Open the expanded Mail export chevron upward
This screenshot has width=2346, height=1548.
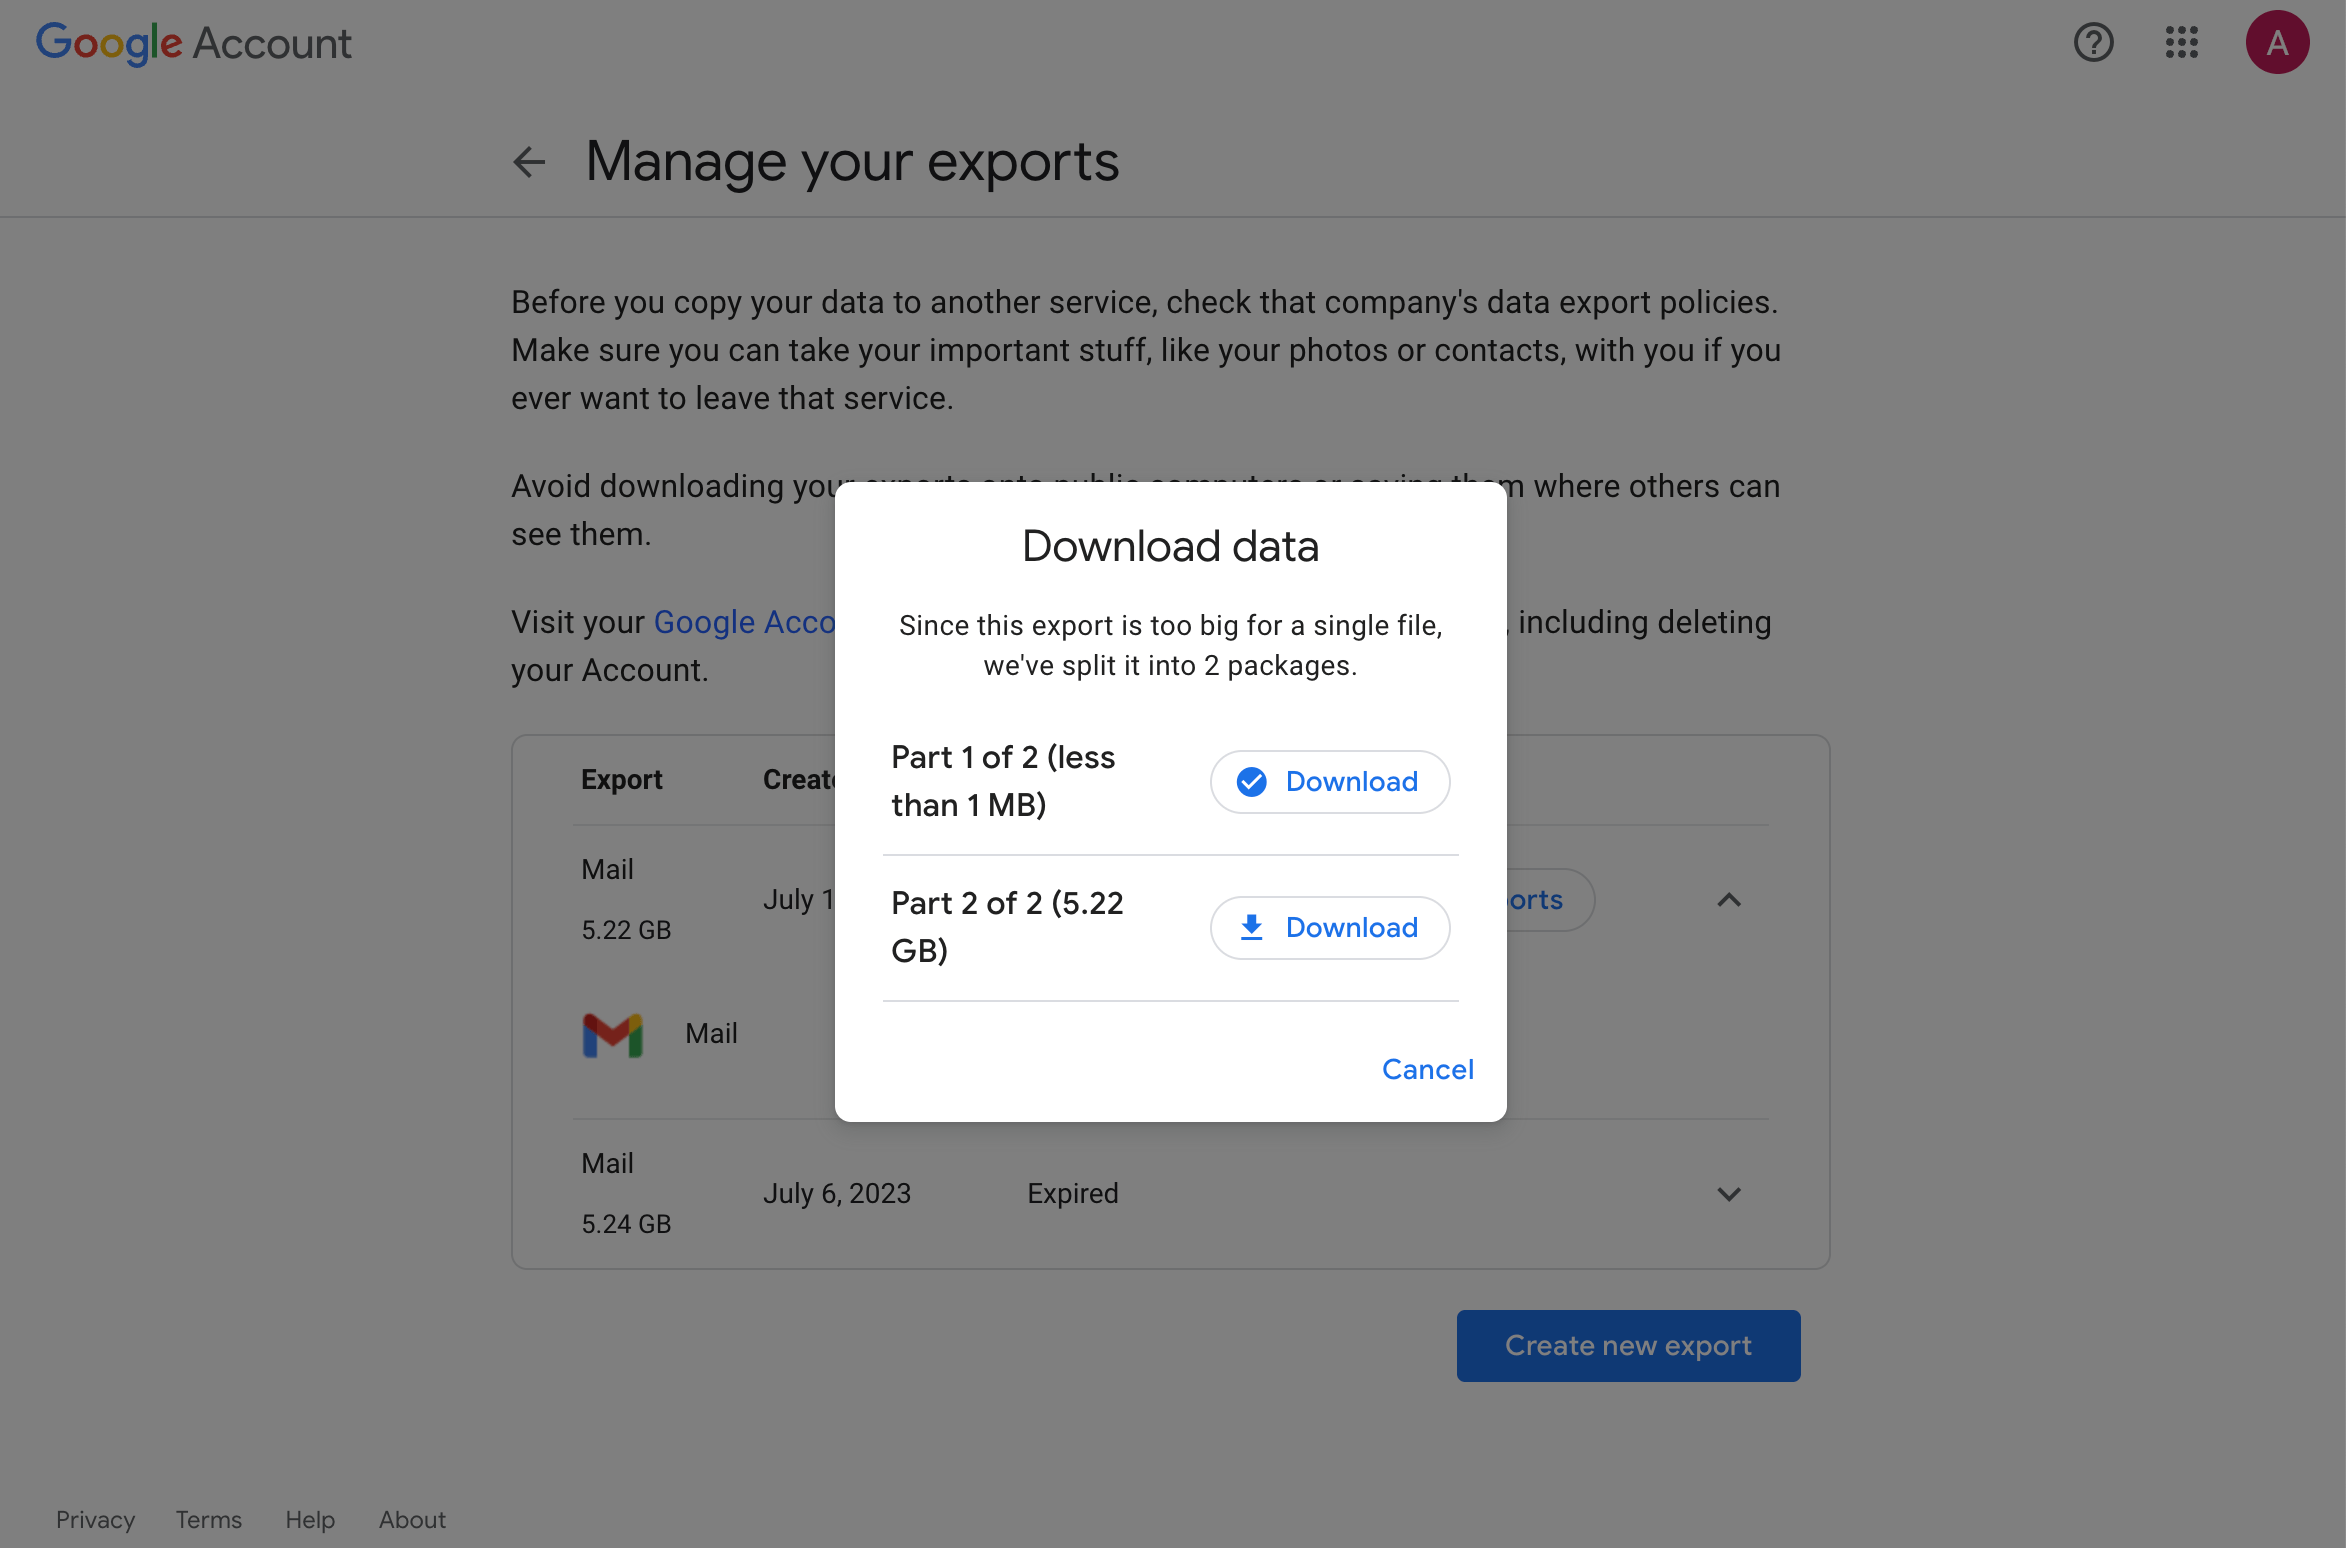[1729, 900]
